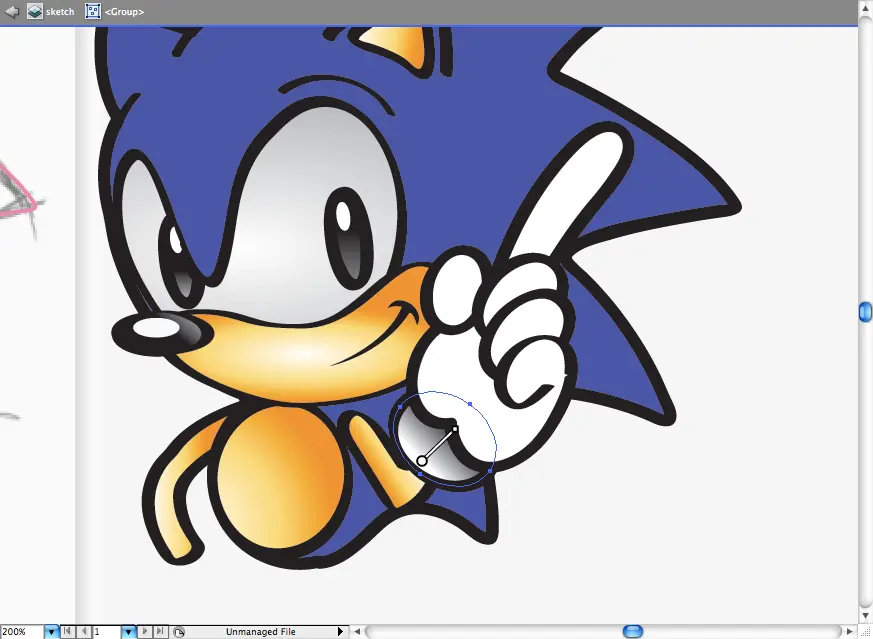Click the <Group> breadcrumb label
The height and width of the screenshot is (639, 873).
tap(124, 12)
